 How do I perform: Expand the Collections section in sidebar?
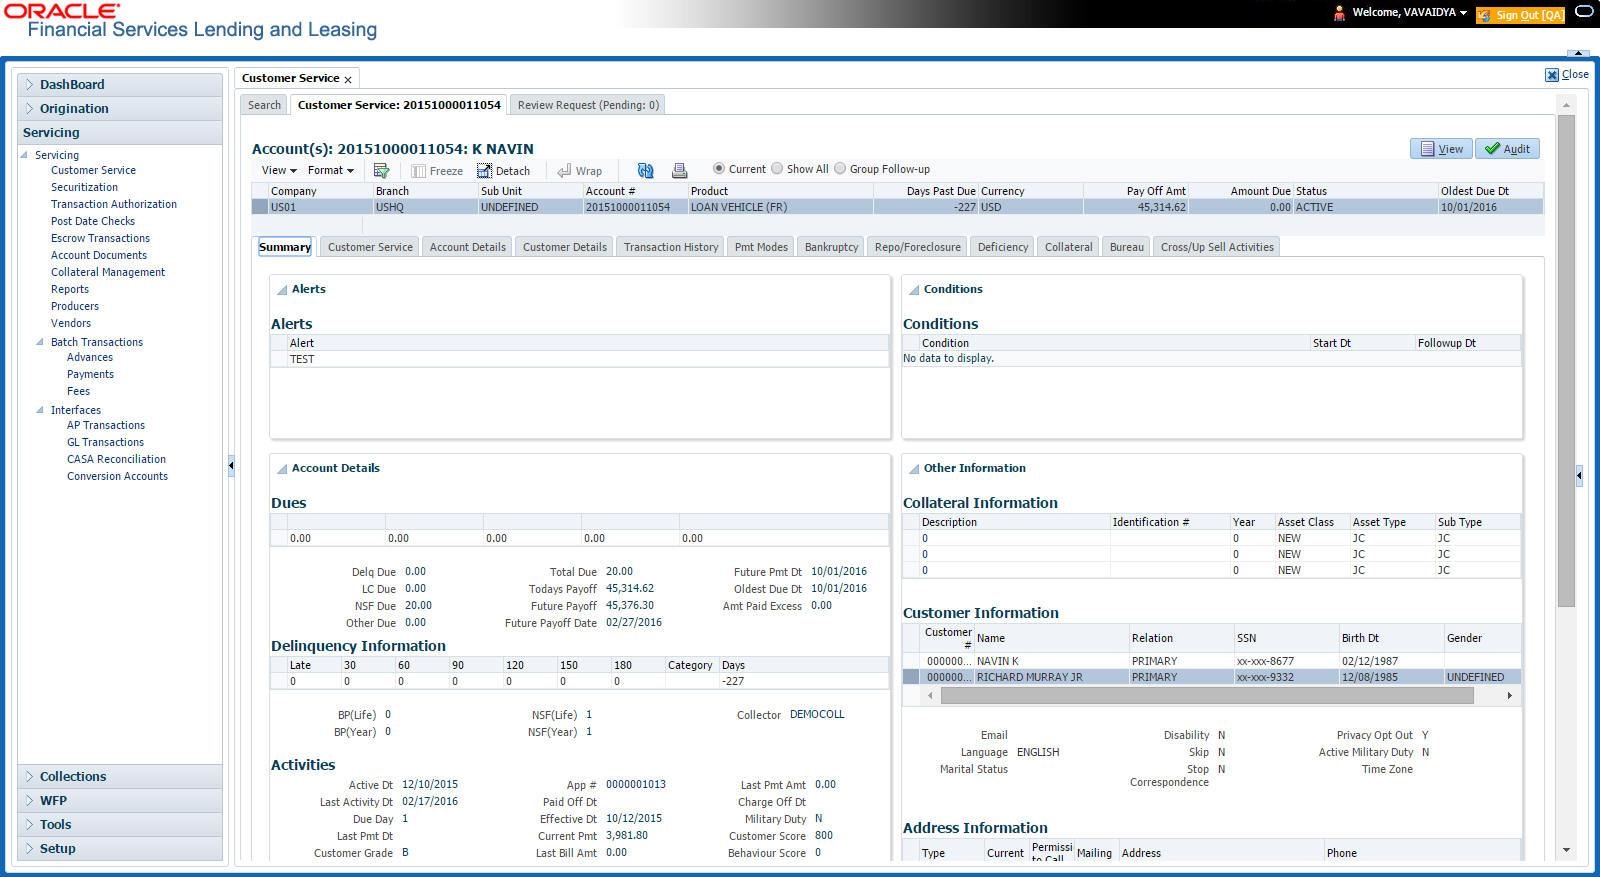tap(73, 777)
